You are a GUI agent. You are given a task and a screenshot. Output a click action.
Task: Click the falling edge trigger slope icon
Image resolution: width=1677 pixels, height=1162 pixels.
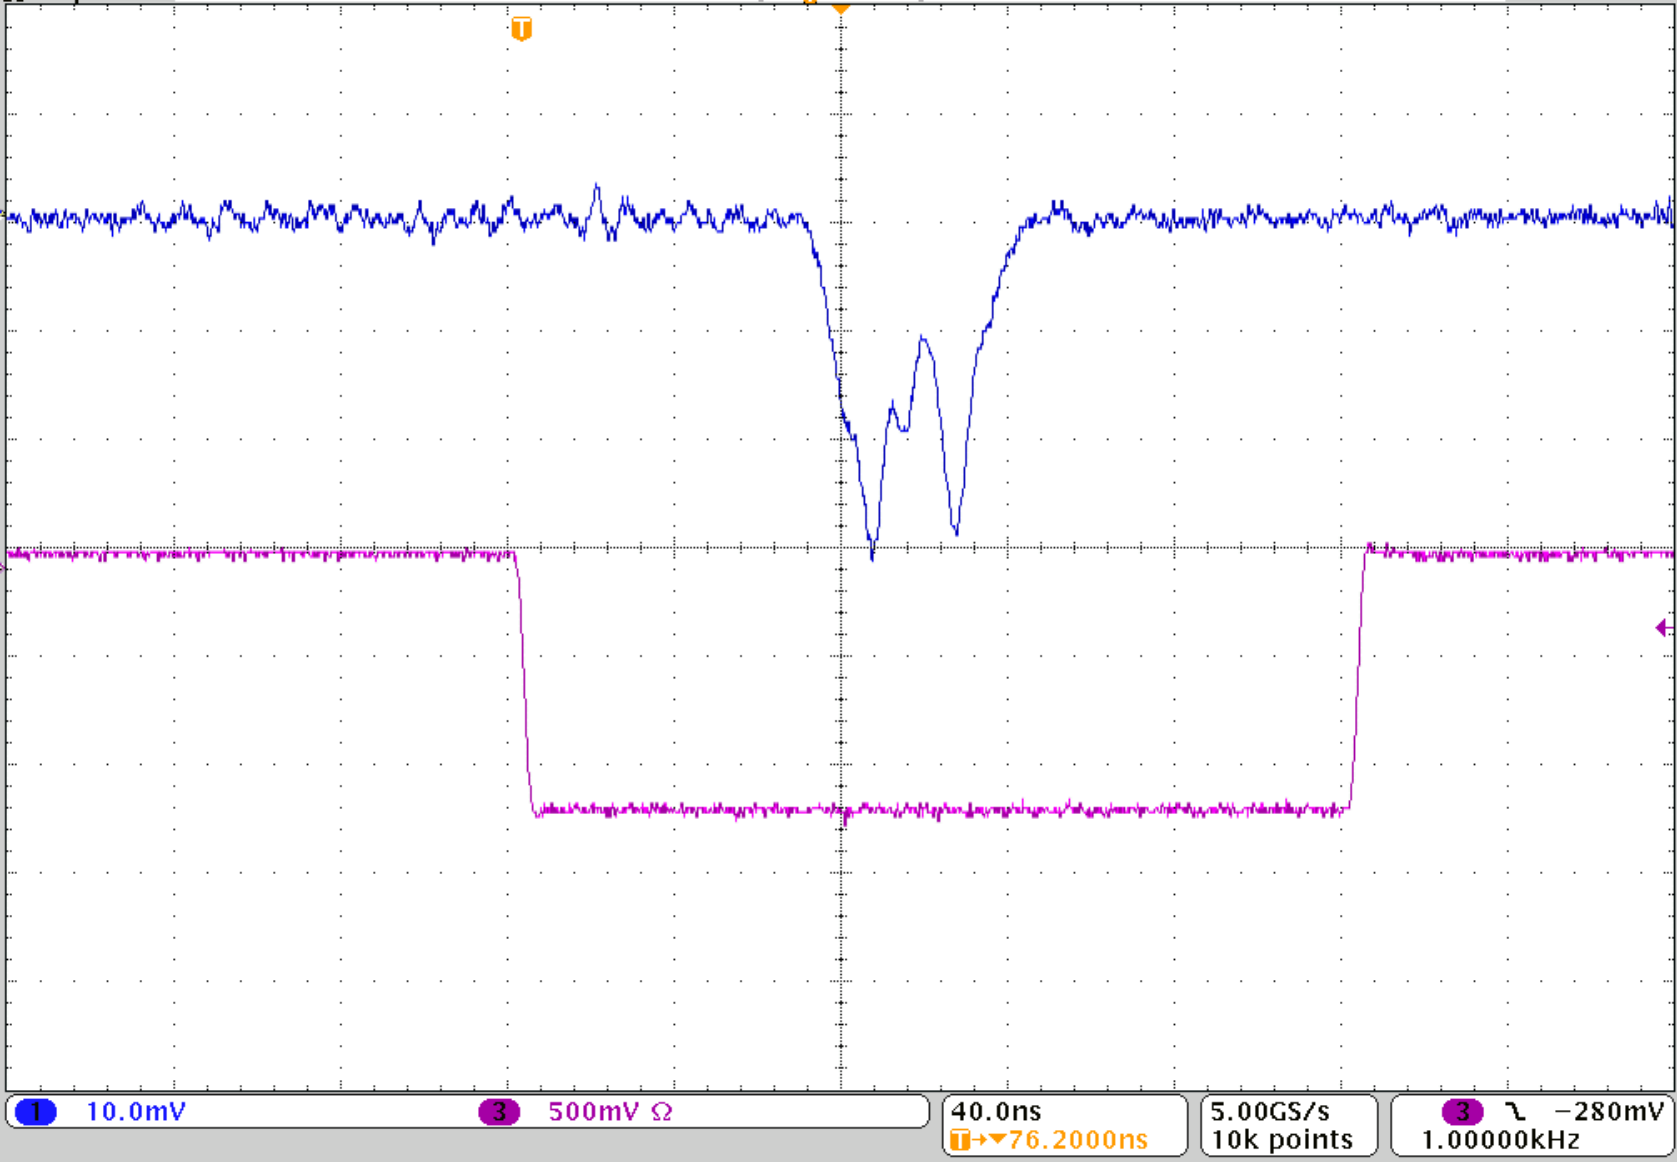click(x=1516, y=1111)
